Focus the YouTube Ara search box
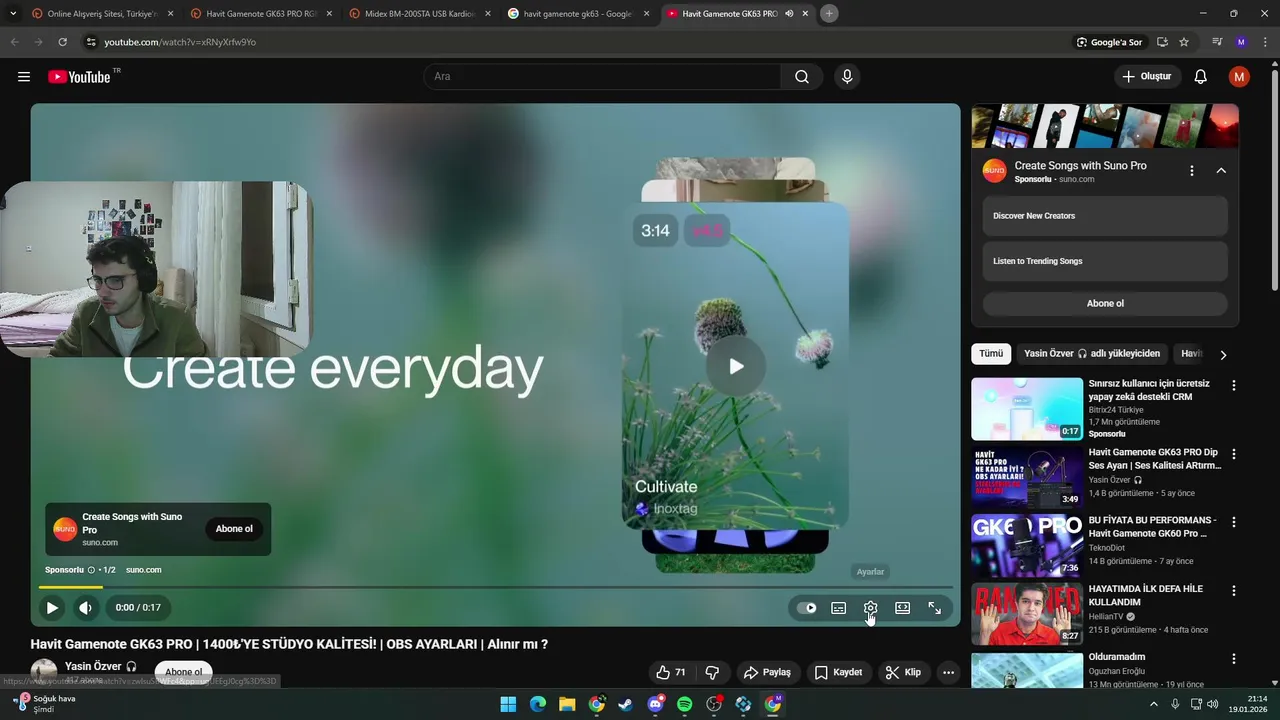The height and width of the screenshot is (720, 1280). 602,77
